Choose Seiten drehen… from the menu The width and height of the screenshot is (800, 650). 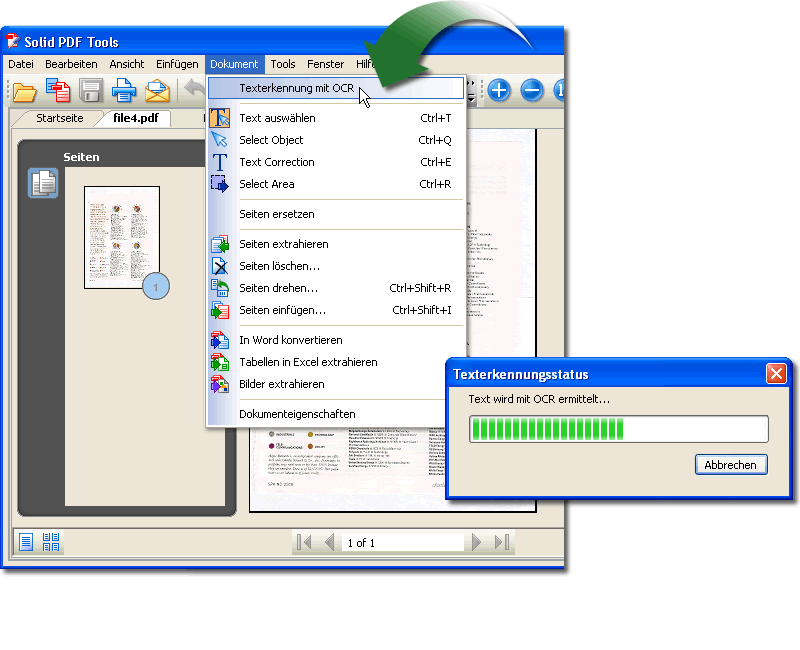tap(278, 288)
